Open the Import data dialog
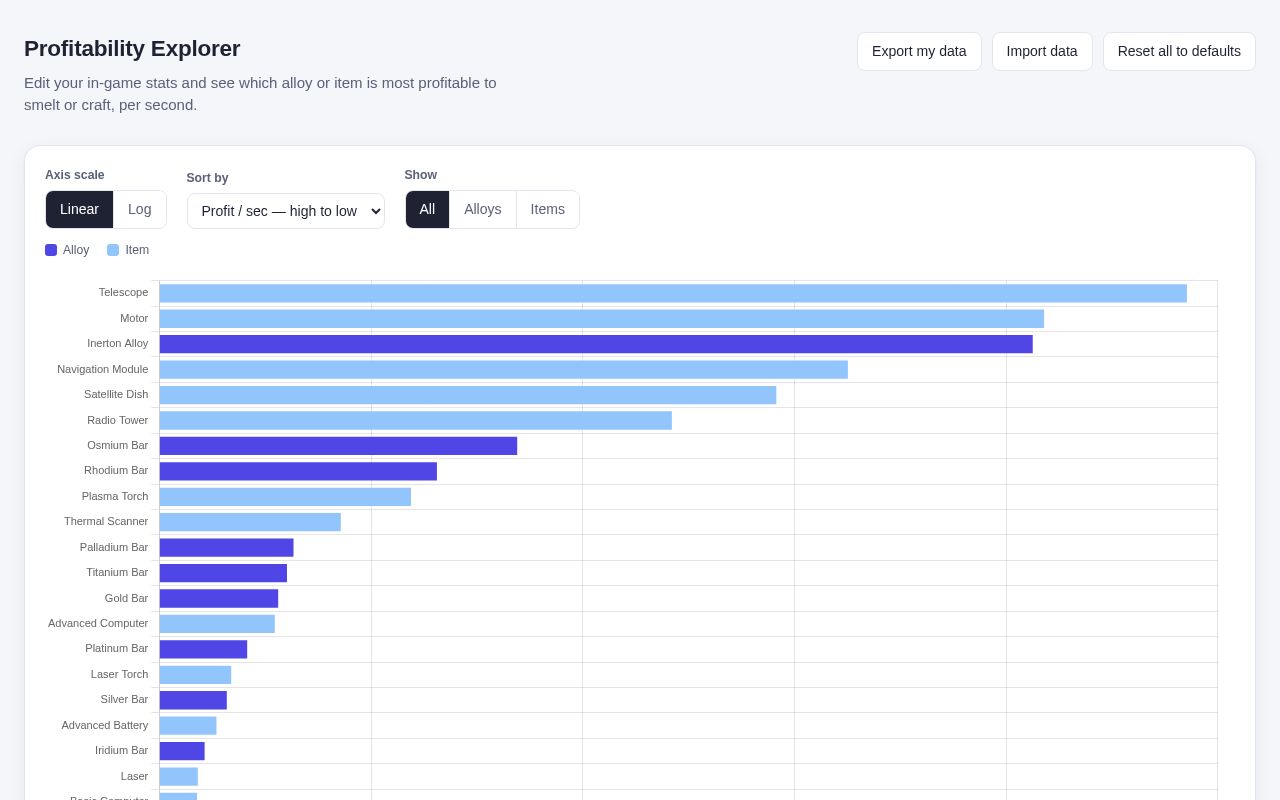The height and width of the screenshot is (800, 1280). pyautogui.click(x=1042, y=51)
